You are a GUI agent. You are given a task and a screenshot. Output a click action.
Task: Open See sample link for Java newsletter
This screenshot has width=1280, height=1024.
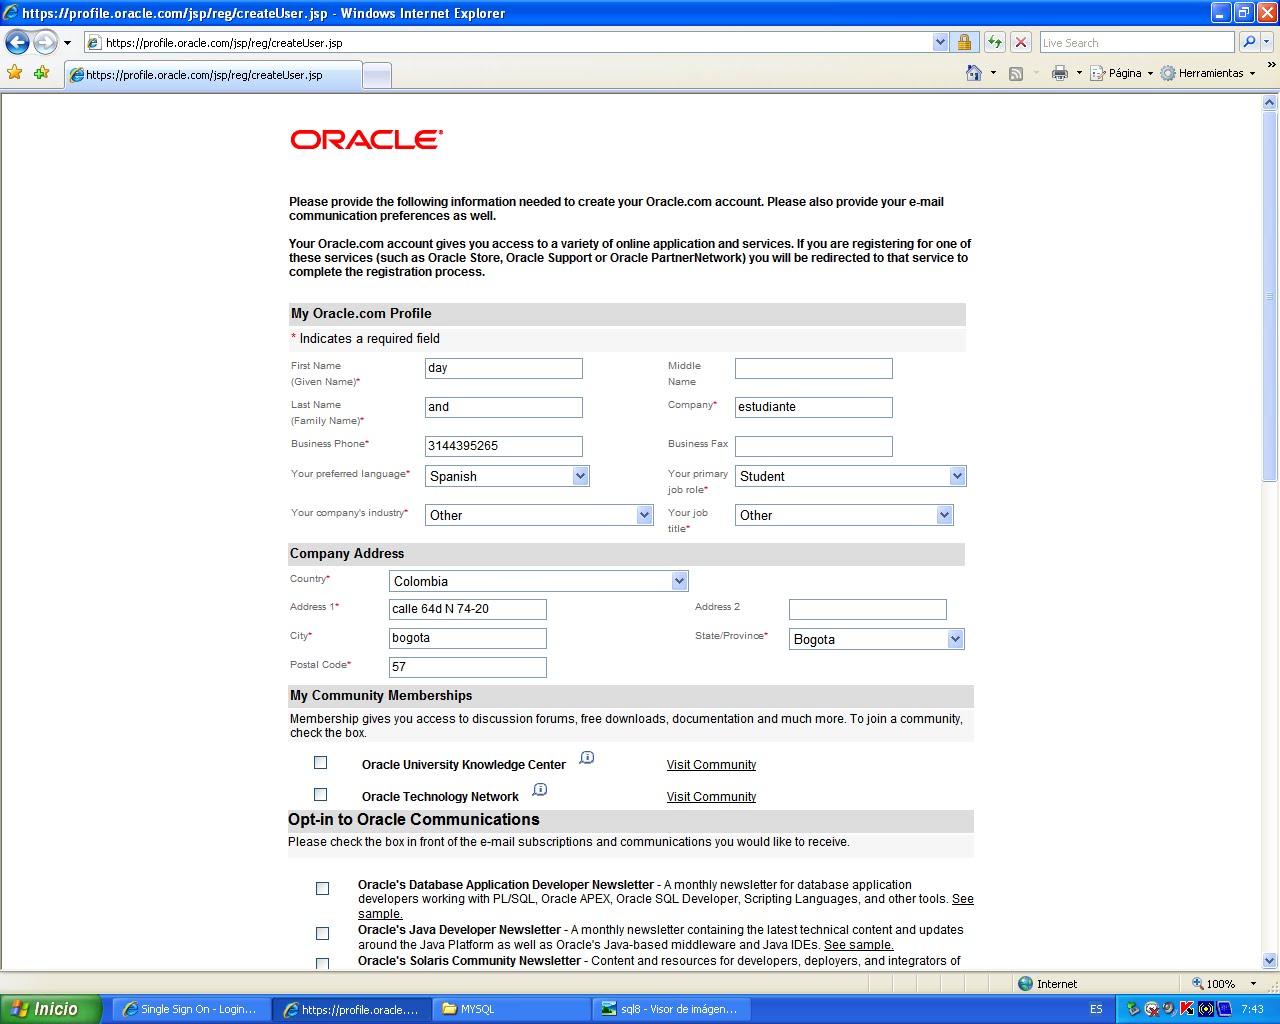858,945
